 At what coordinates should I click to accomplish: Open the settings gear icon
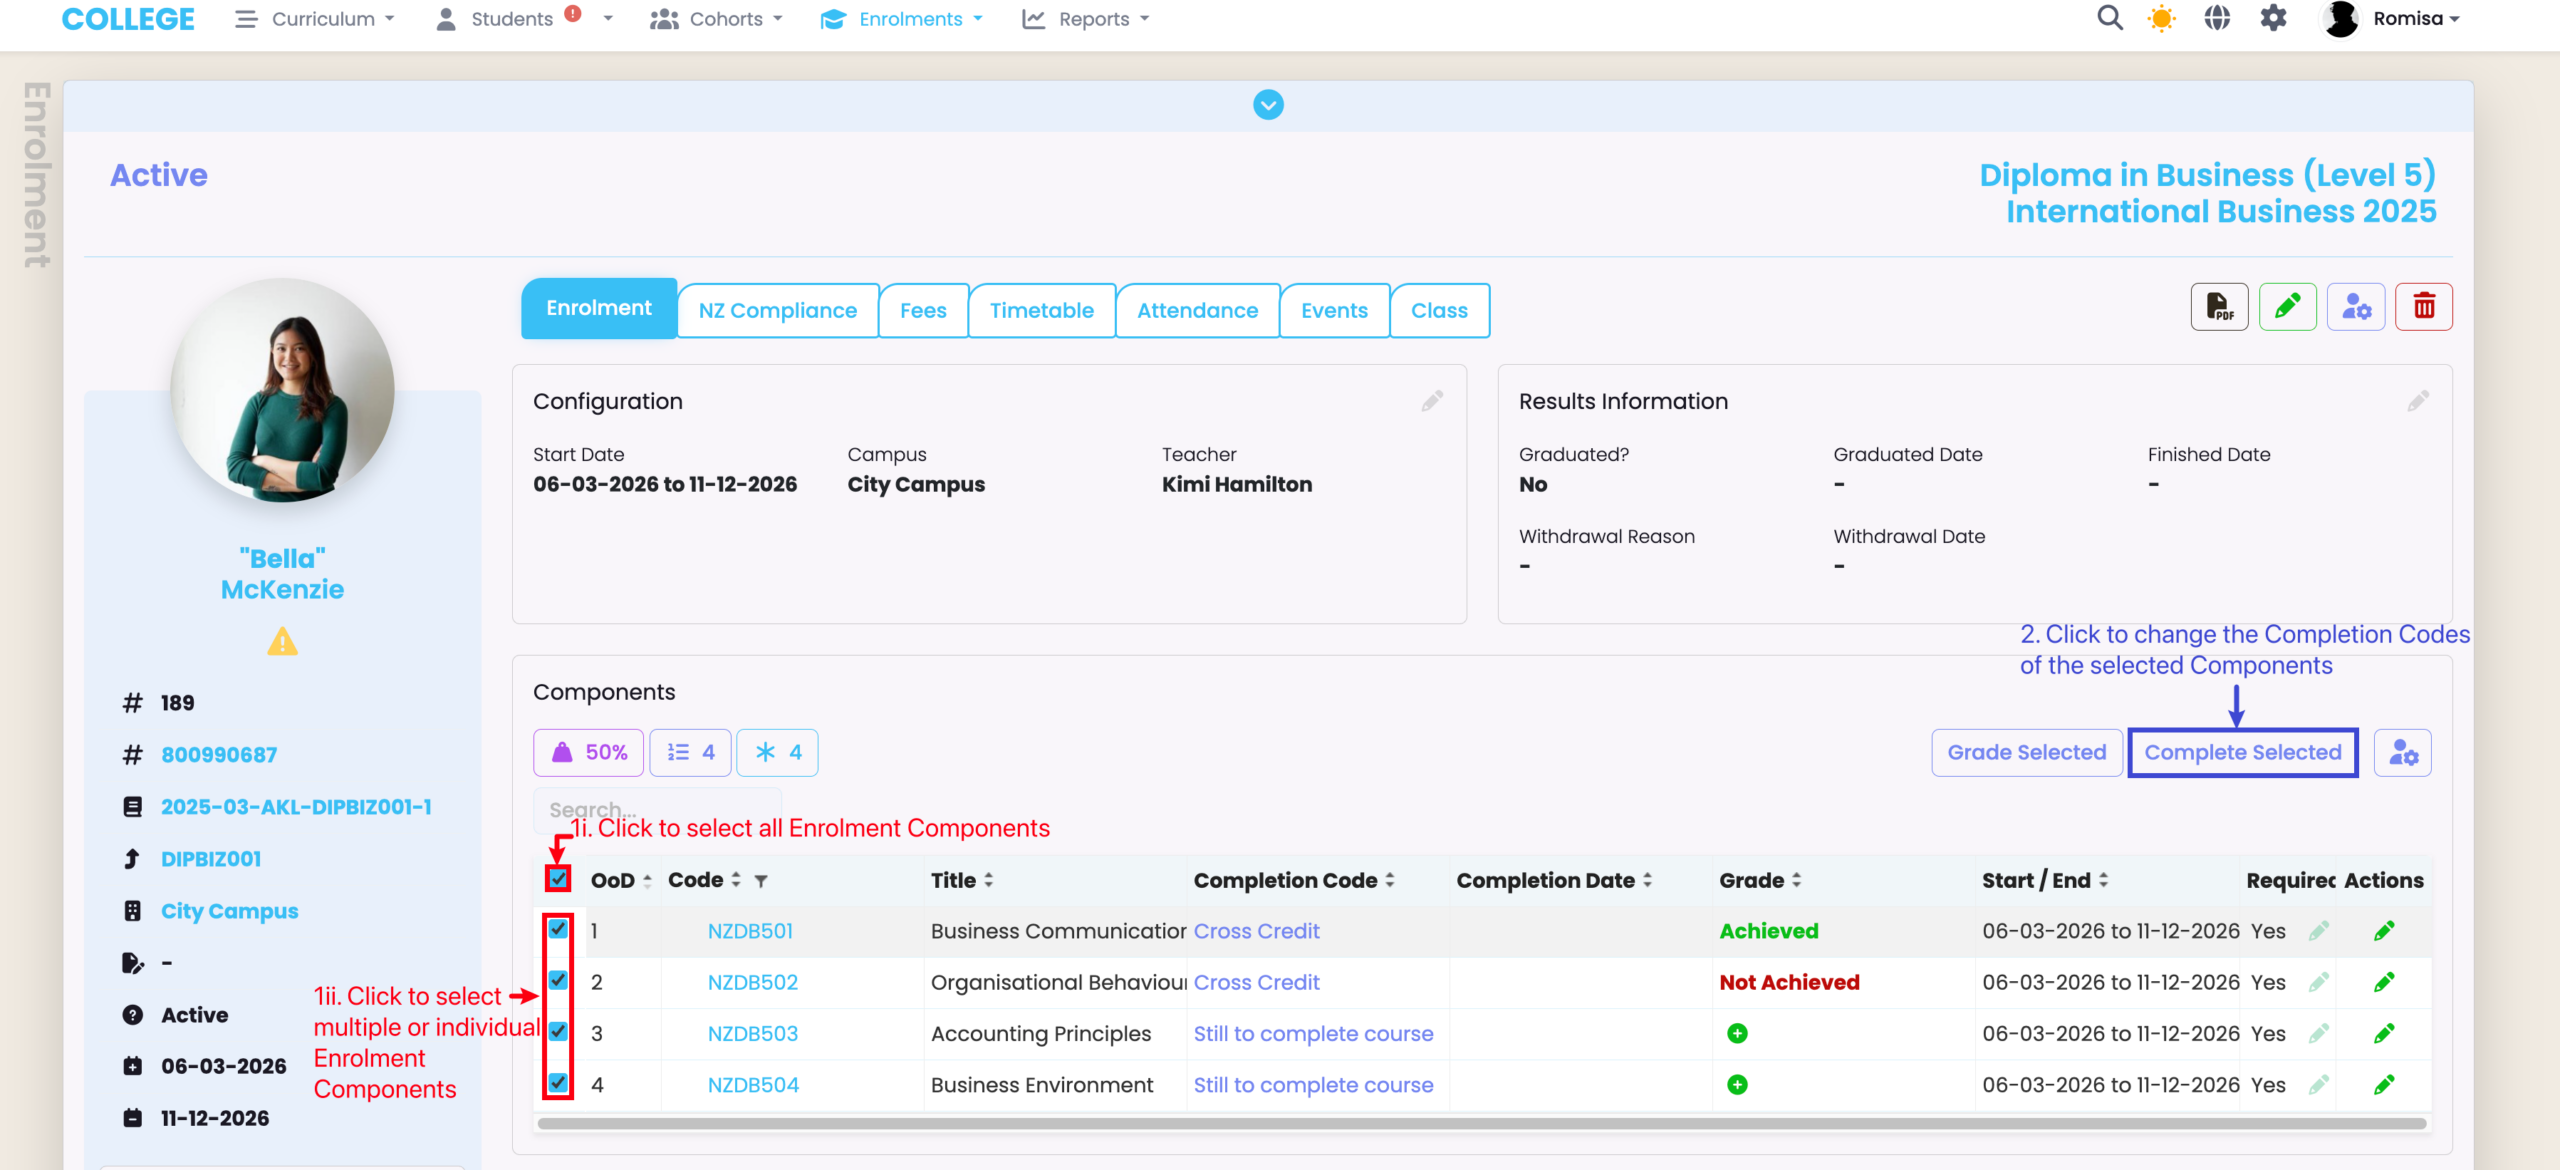(2273, 19)
